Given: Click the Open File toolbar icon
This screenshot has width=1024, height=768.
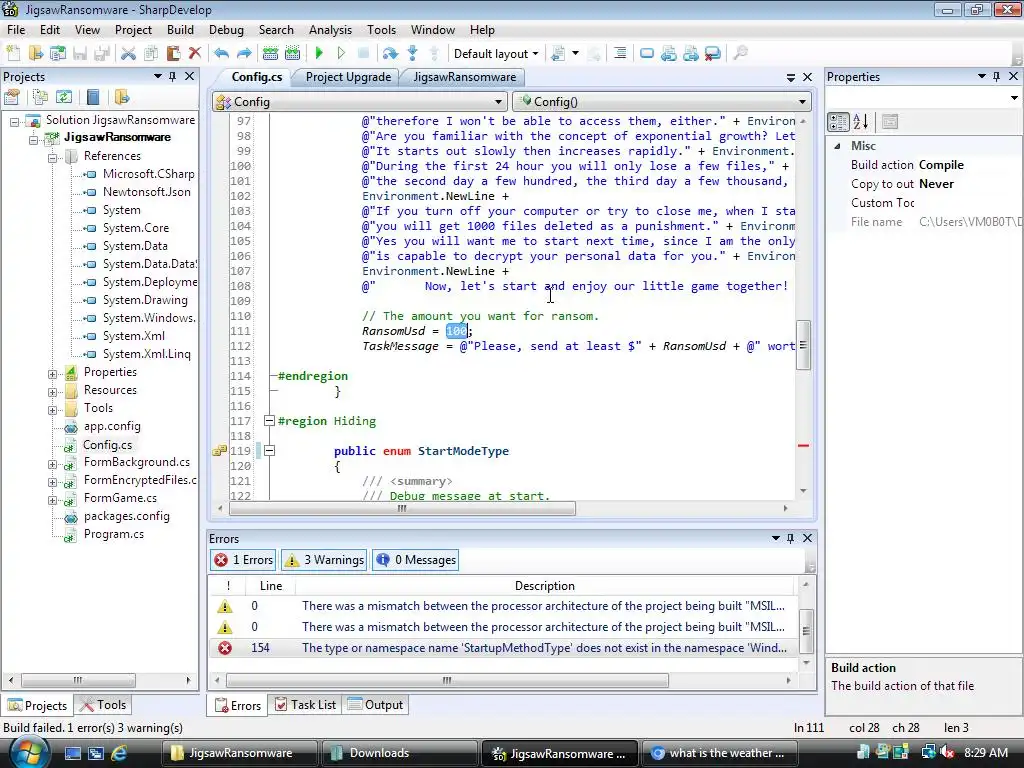Looking at the screenshot, I should (x=35, y=54).
